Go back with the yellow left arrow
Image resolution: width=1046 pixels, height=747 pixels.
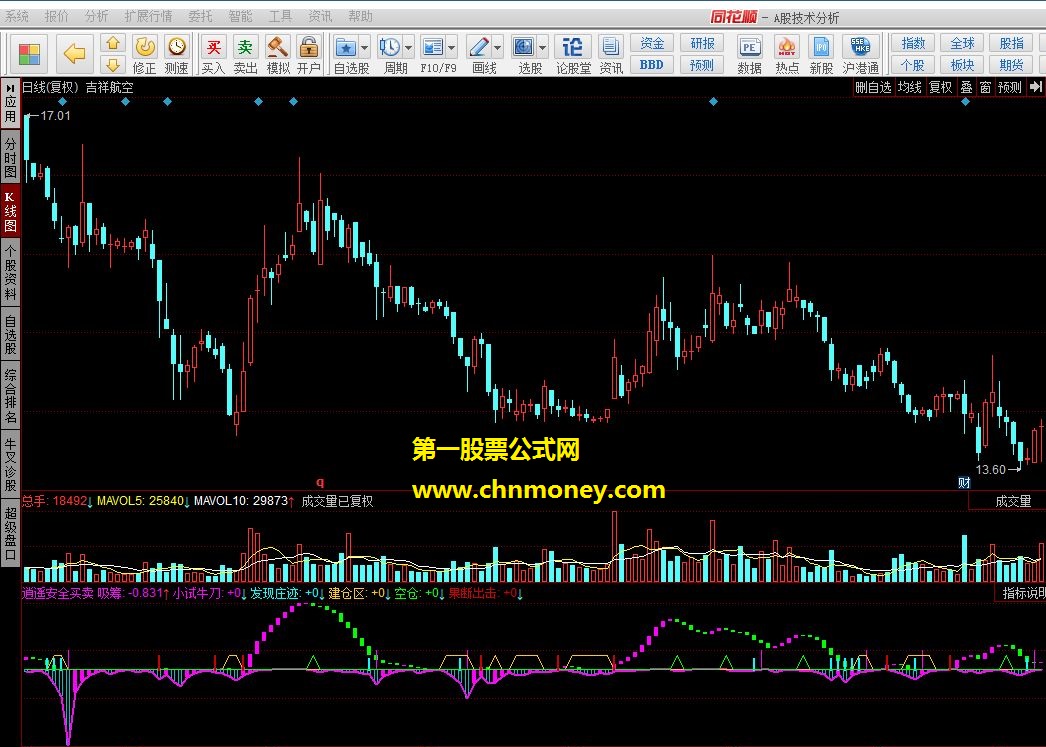pyautogui.click(x=74, y=53)
